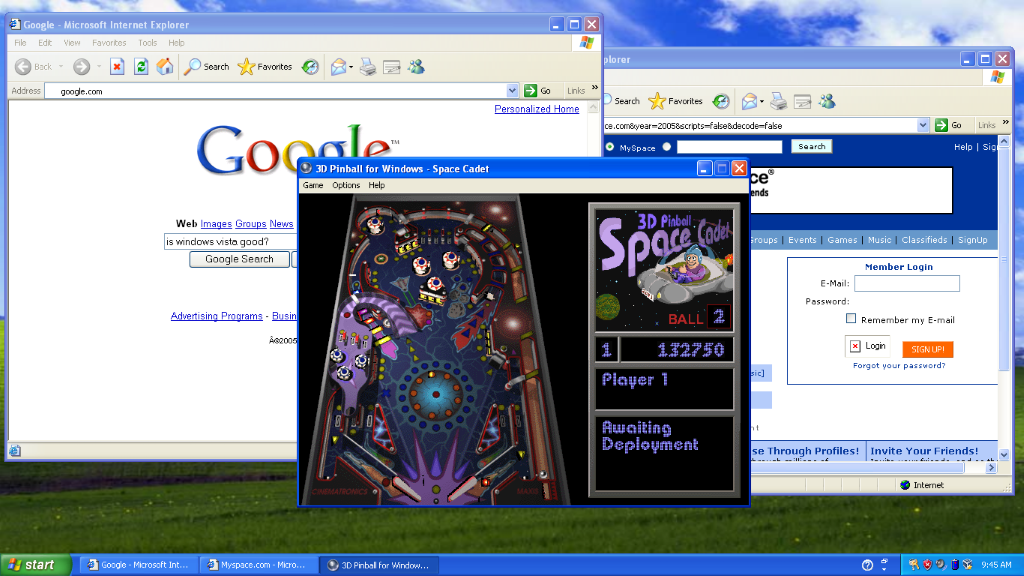Open Favorites star in Myspace IE window
This screenshot has height=576, width=1024.
click(676, 101)
